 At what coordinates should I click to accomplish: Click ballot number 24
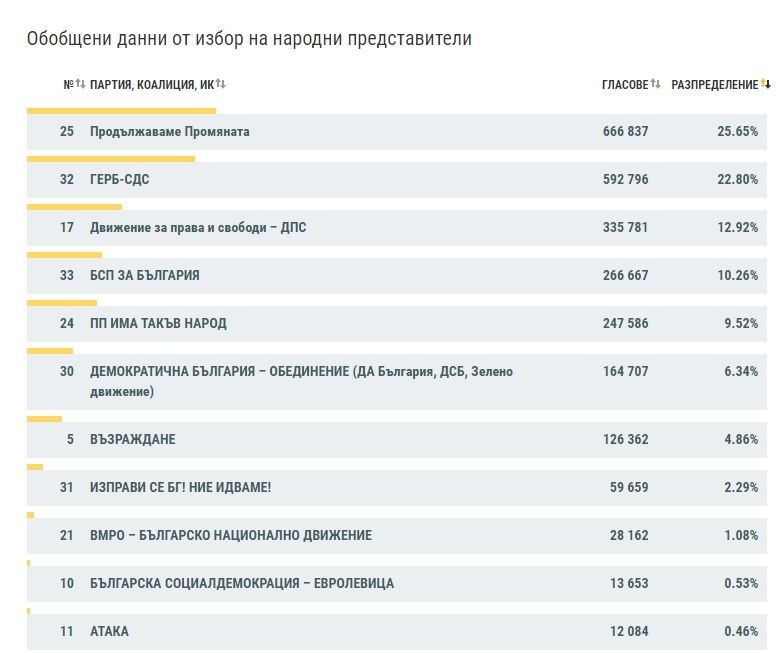pos(67,324)
